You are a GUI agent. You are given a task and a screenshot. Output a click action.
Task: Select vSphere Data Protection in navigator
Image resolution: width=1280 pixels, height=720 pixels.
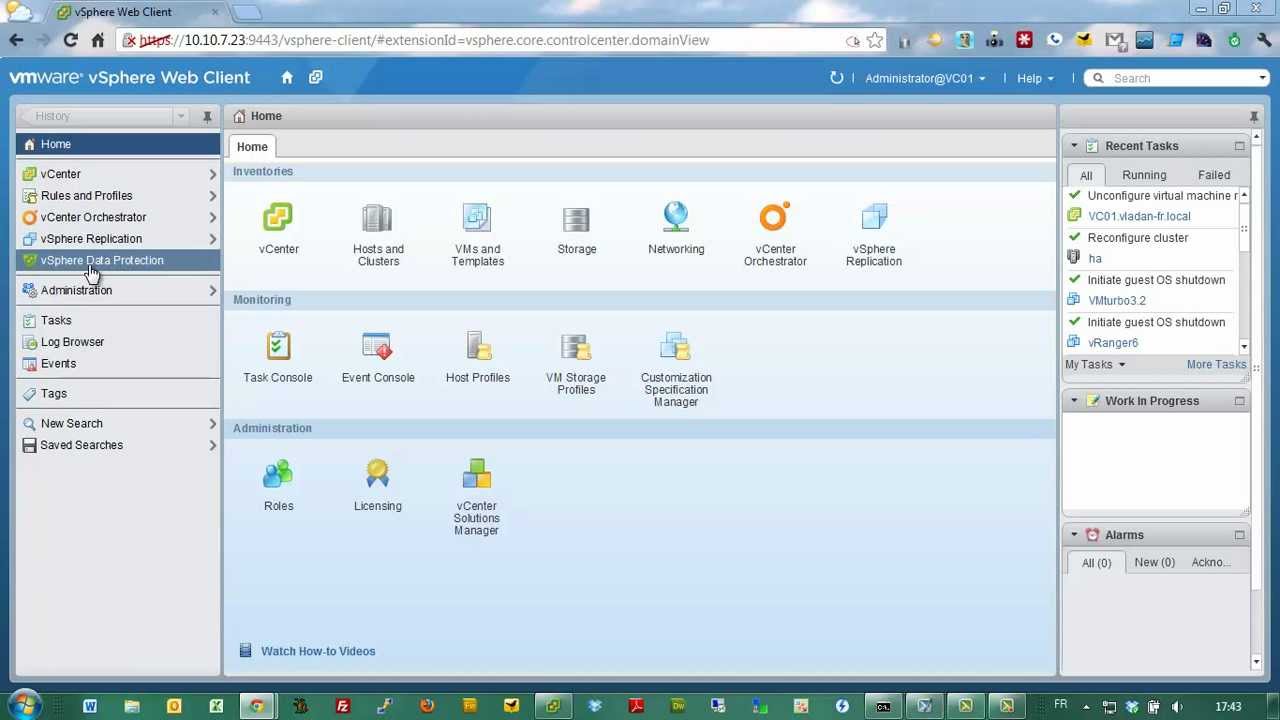118,260
